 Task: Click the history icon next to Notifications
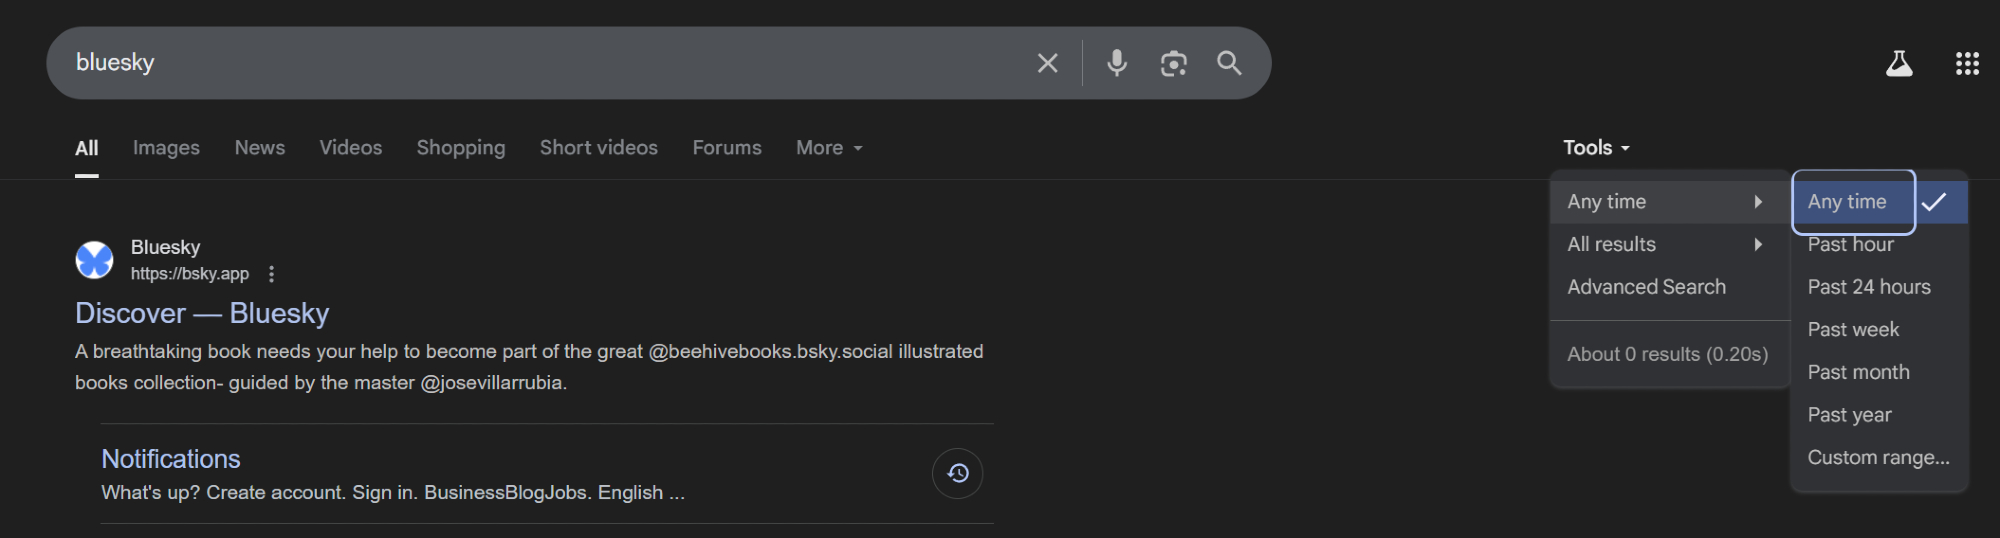[957, 473]
